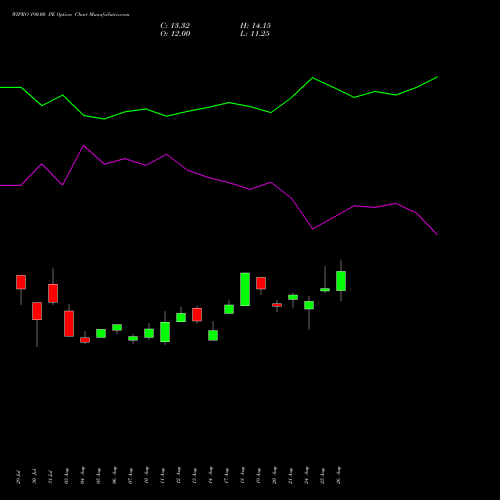500x500 pixels.
Task: Click the green candle above 06 Aug
Action: [x=117, y=327]
